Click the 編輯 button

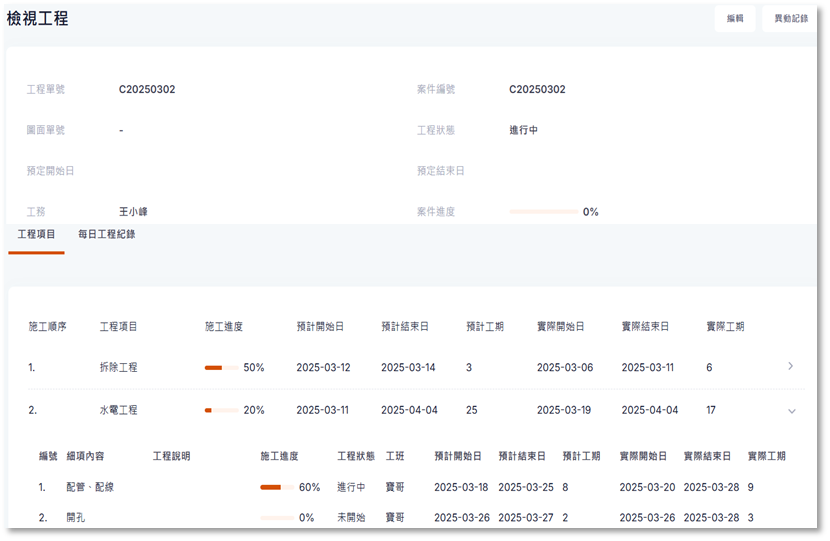(735, 18)
